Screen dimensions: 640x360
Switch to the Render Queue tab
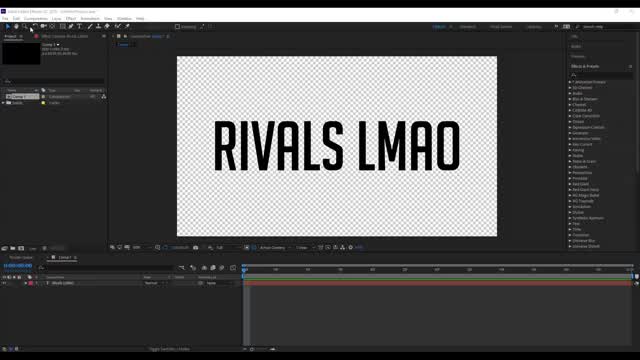(21, 258)
